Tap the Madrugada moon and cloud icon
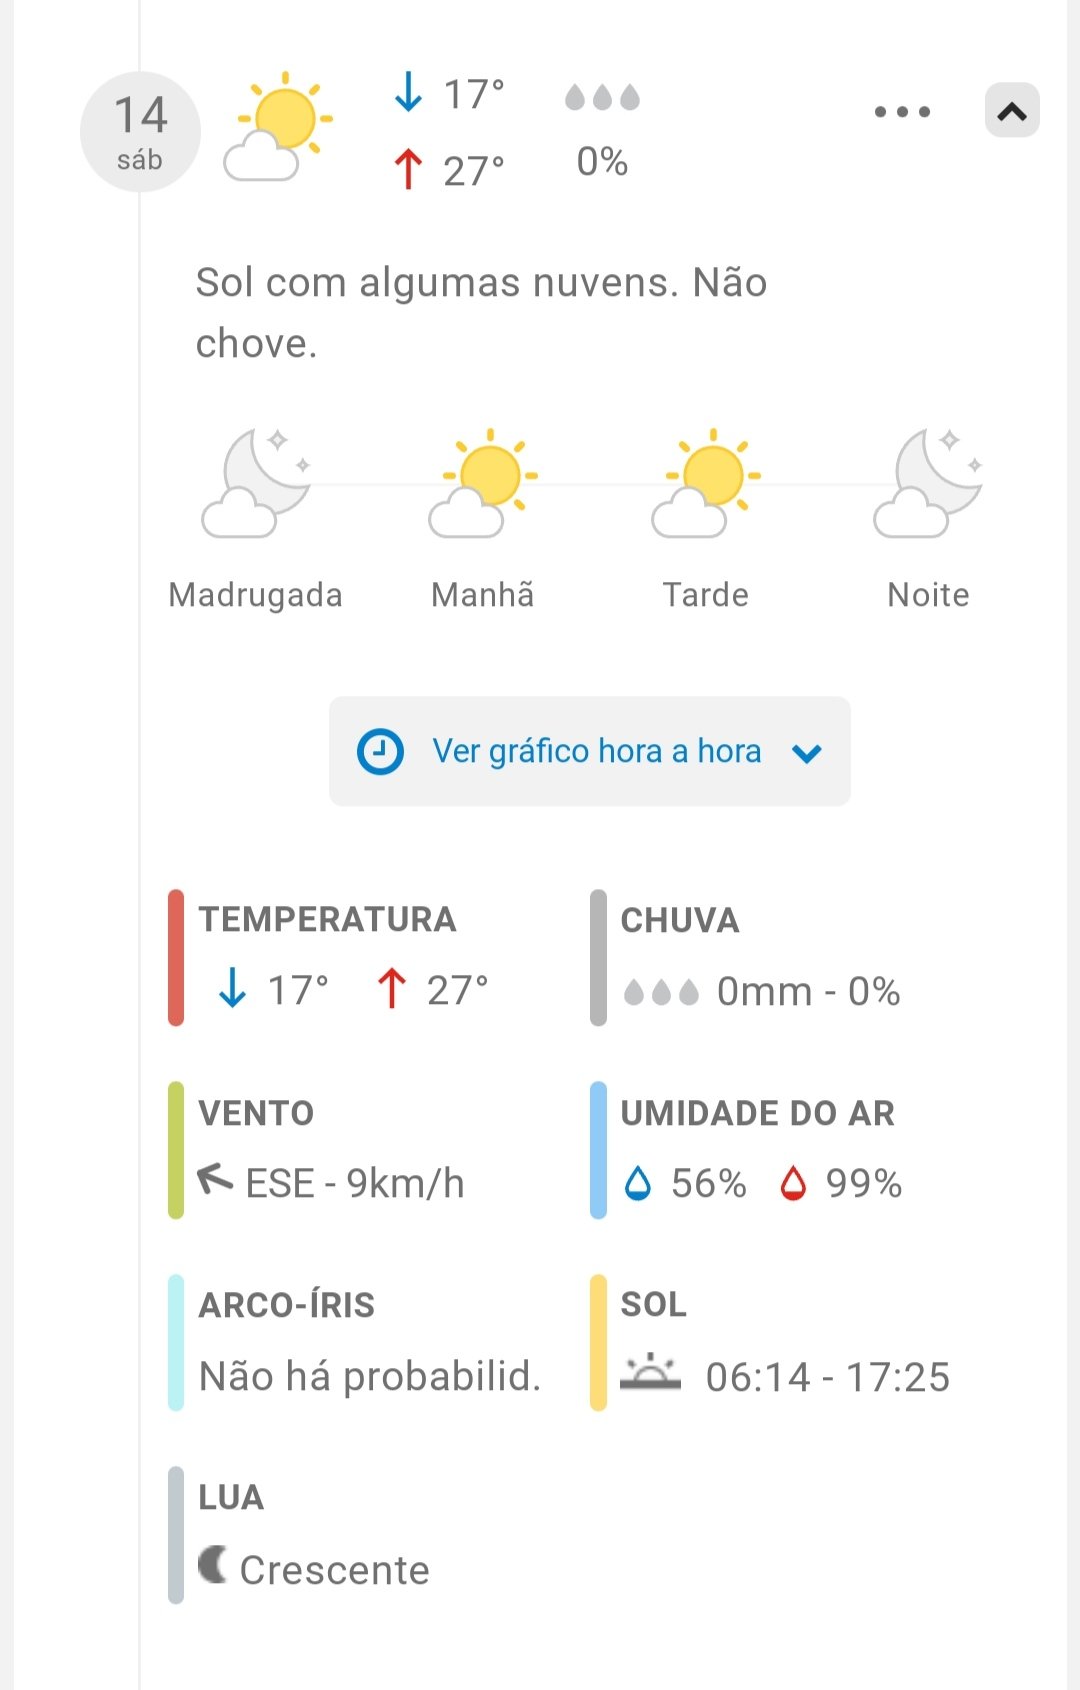The image size is (1080, 1690). click(x=257, y=484)
